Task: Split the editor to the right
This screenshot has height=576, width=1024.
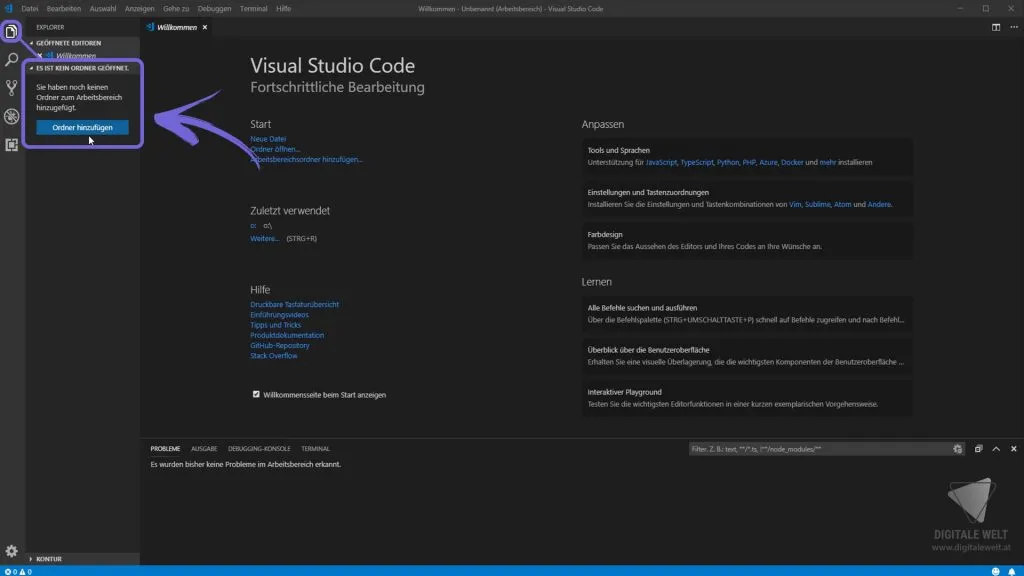Action: [x=996, y=27]
